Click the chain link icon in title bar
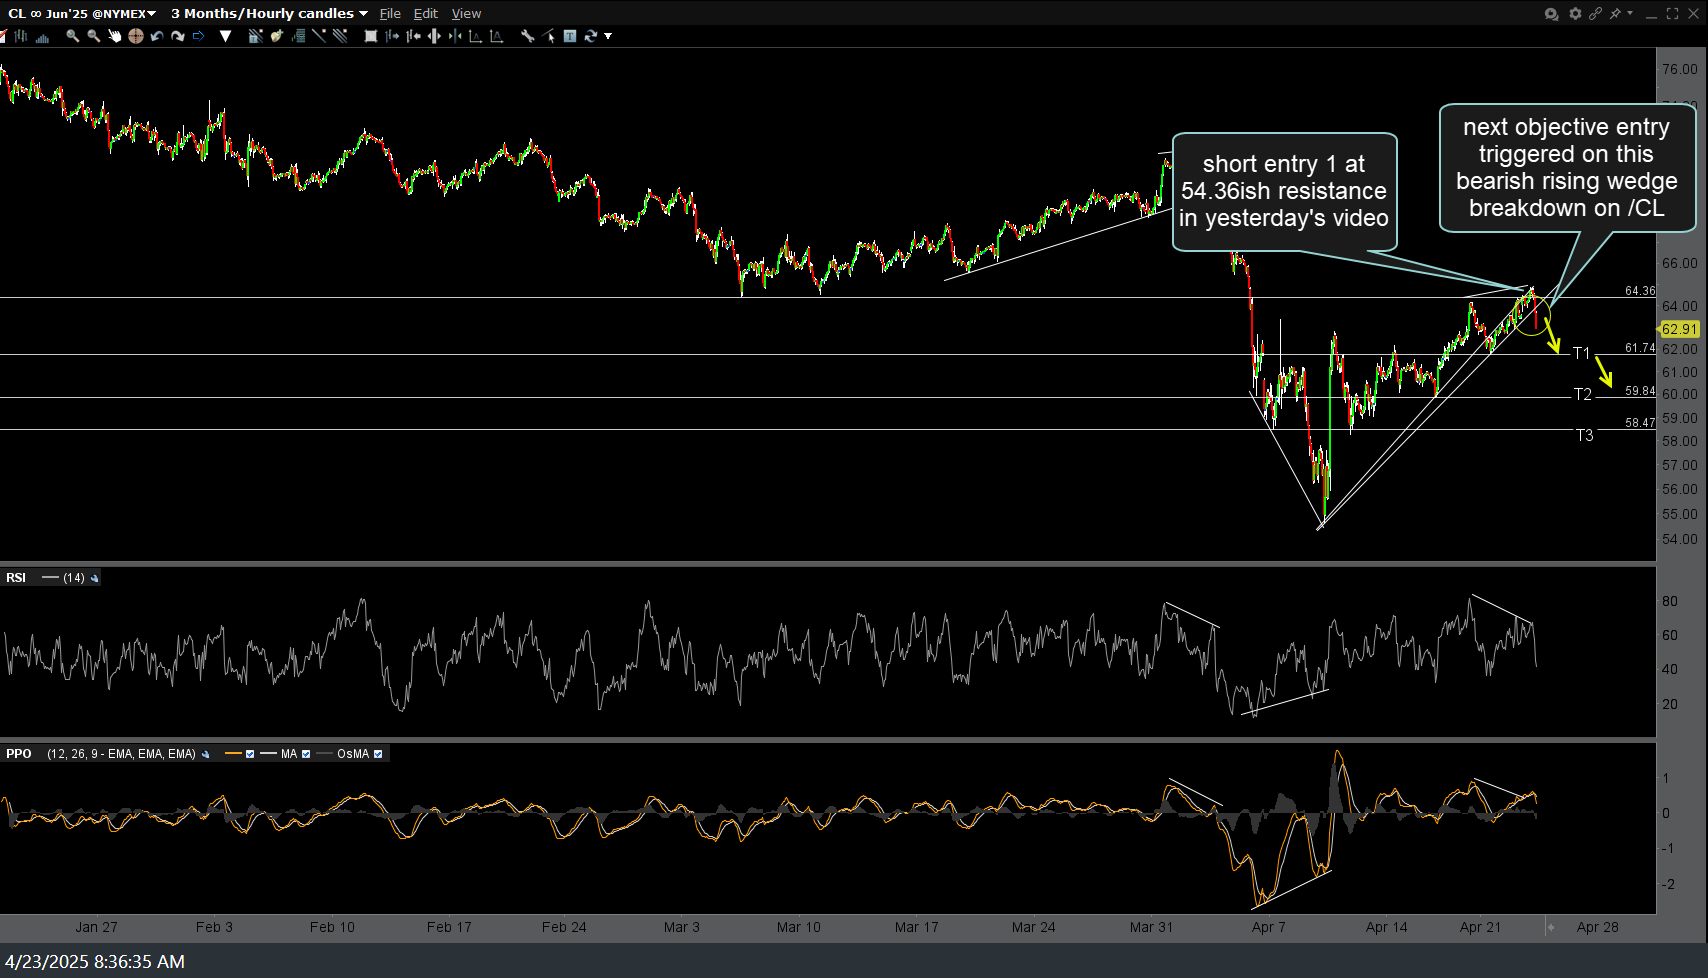This screenshot has width=1708, height=978. pos(1596,13)
